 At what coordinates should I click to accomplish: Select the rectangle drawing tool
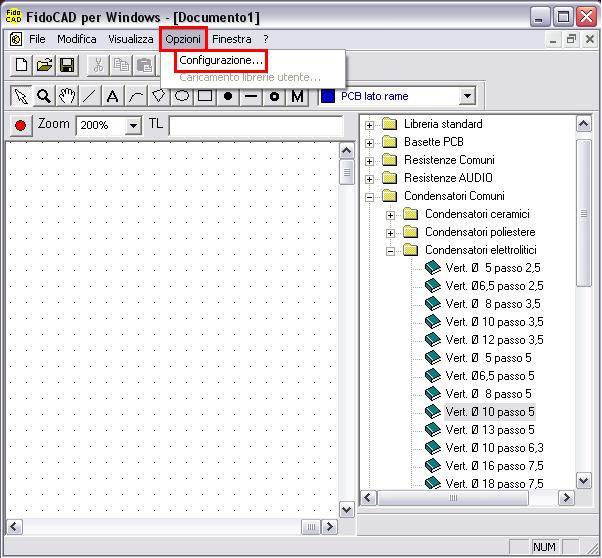pos(205,96)
